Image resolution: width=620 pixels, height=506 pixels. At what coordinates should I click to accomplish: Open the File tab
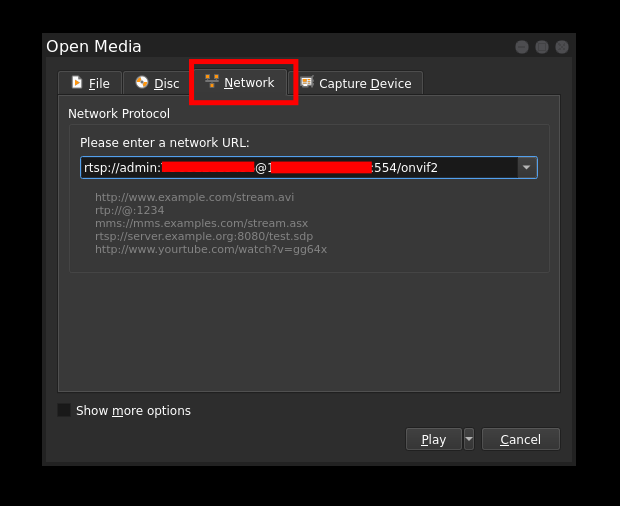pyautogui.click(x=90, y=83)
